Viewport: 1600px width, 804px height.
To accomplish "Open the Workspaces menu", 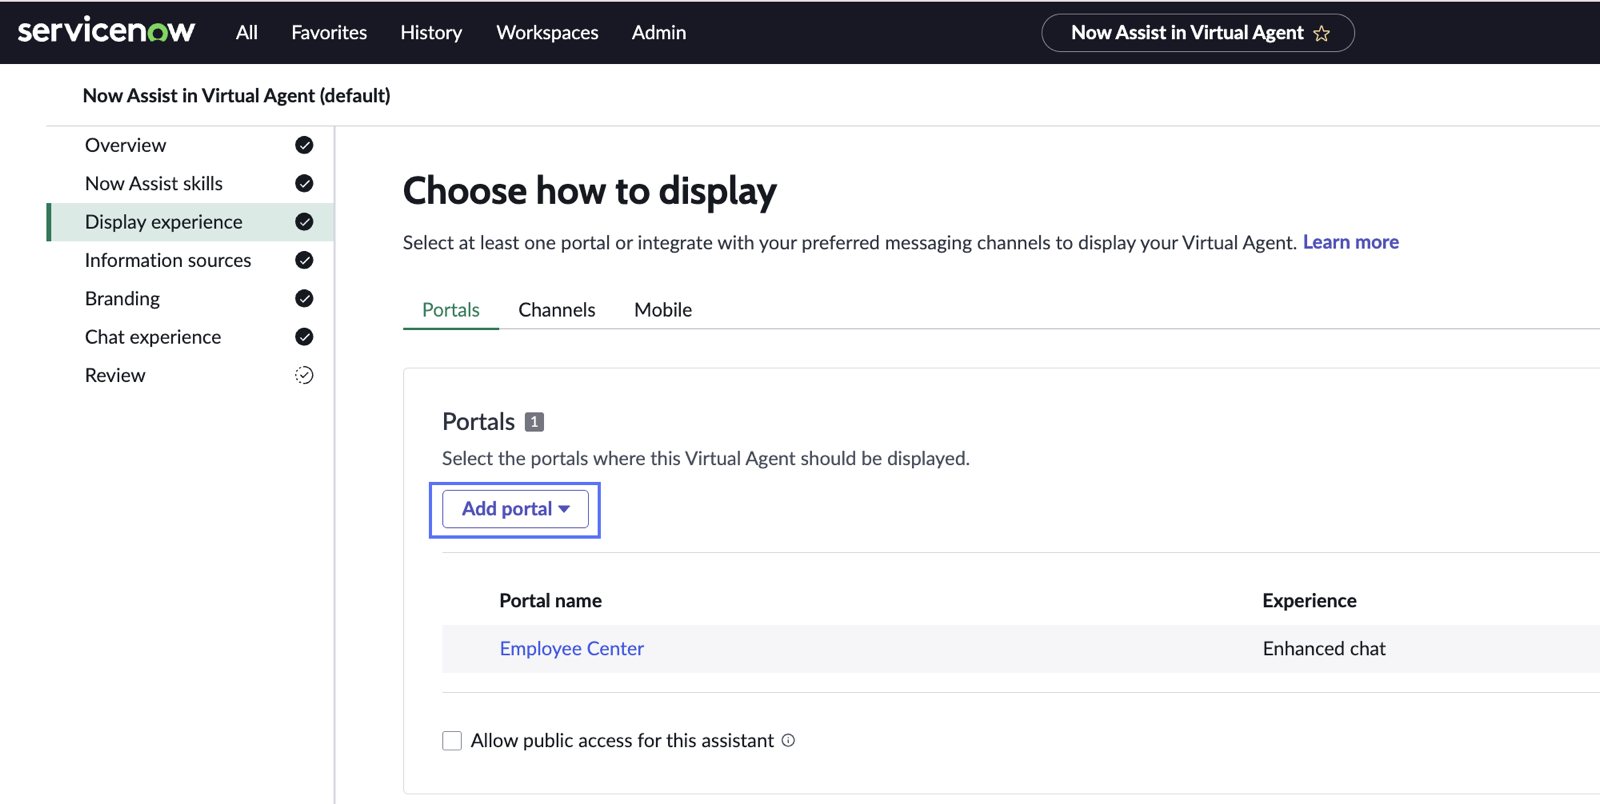I will pos(547,32).
